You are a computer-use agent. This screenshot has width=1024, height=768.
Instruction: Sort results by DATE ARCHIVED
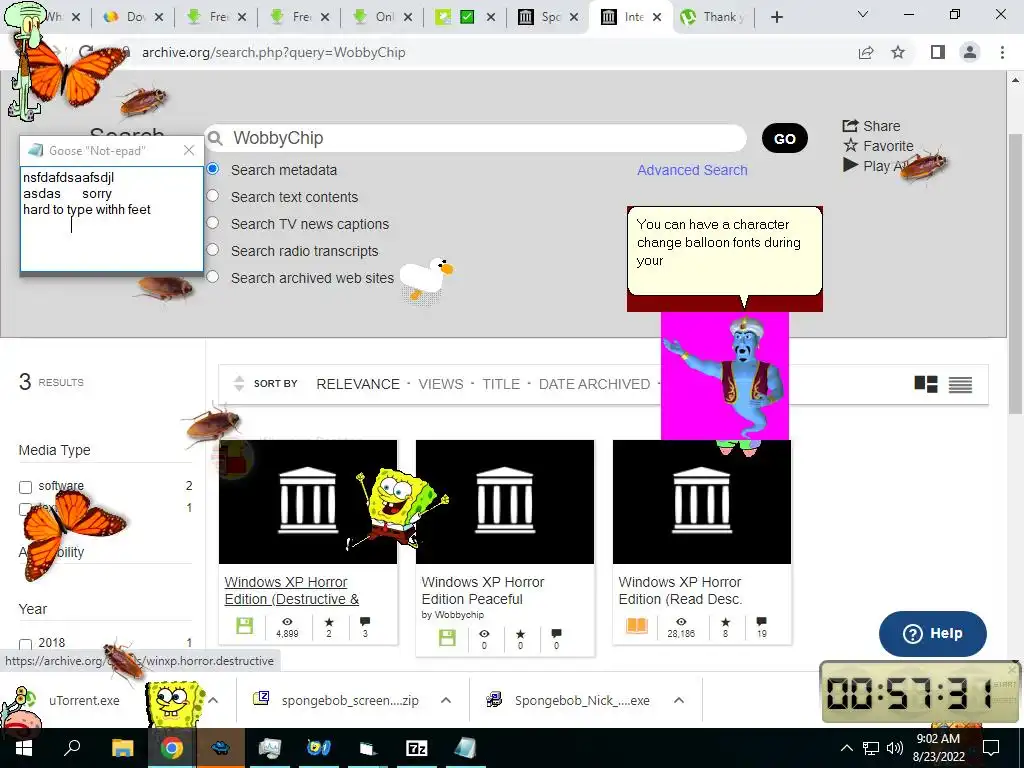tap(594, 384)
